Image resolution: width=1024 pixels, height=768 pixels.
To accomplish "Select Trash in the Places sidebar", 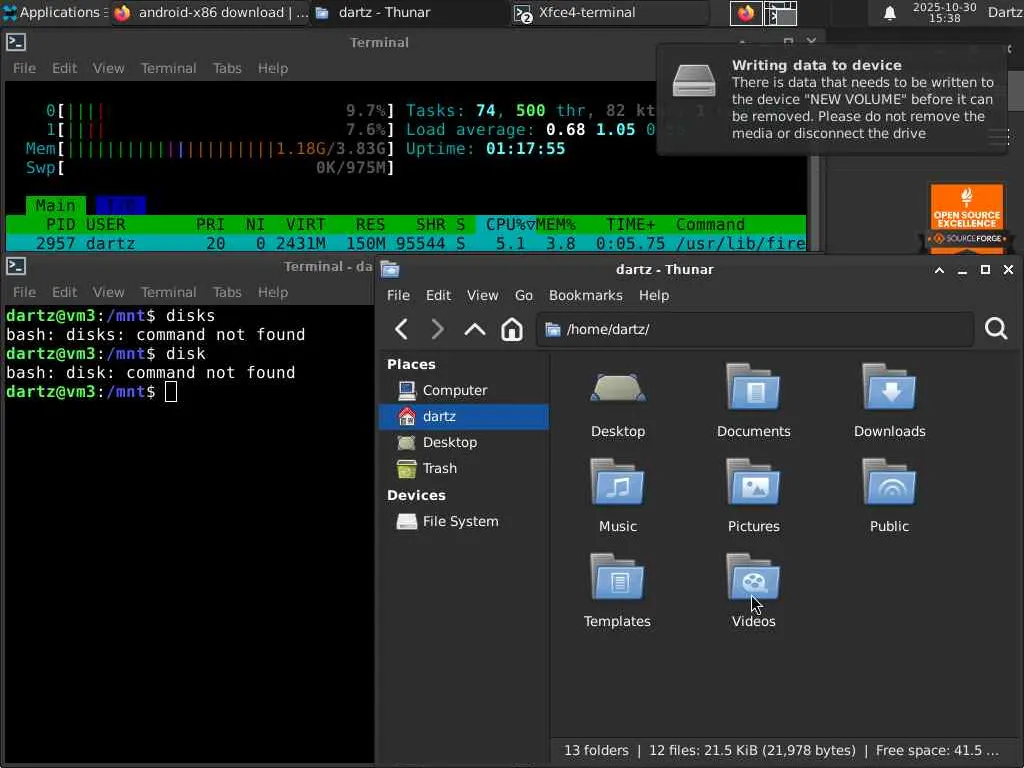I will point(439,468).
